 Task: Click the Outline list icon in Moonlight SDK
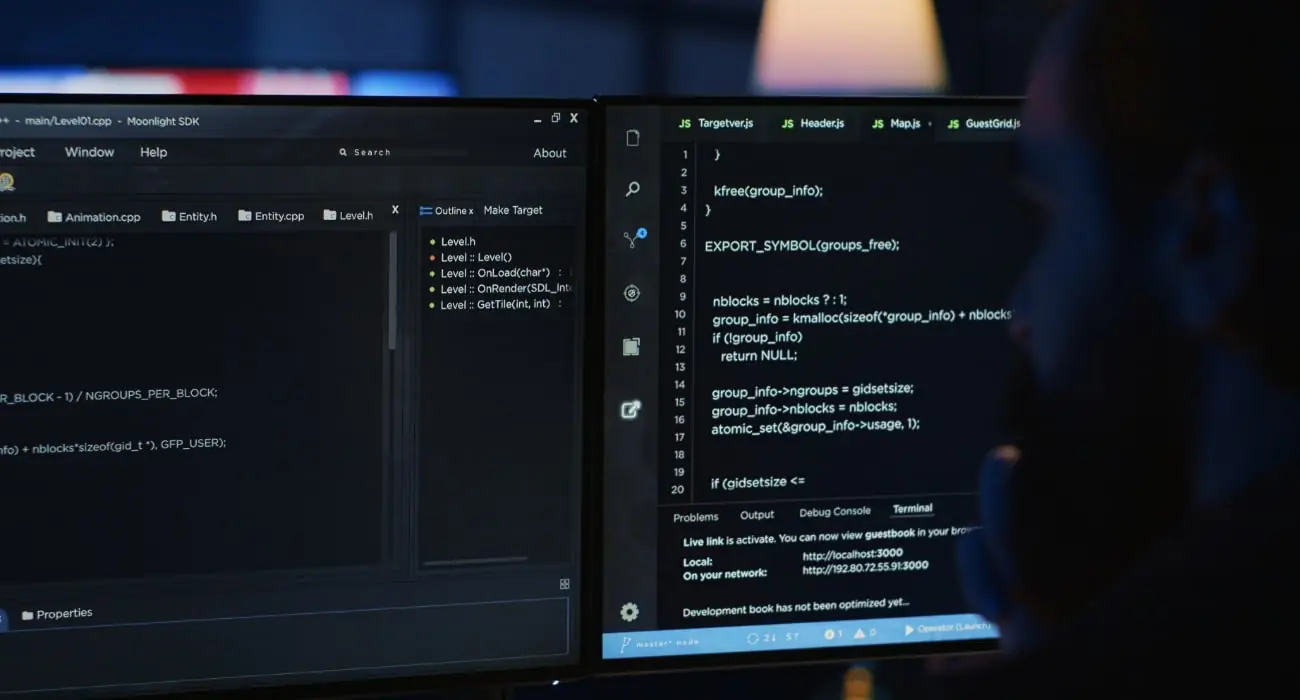coord(426,211)
